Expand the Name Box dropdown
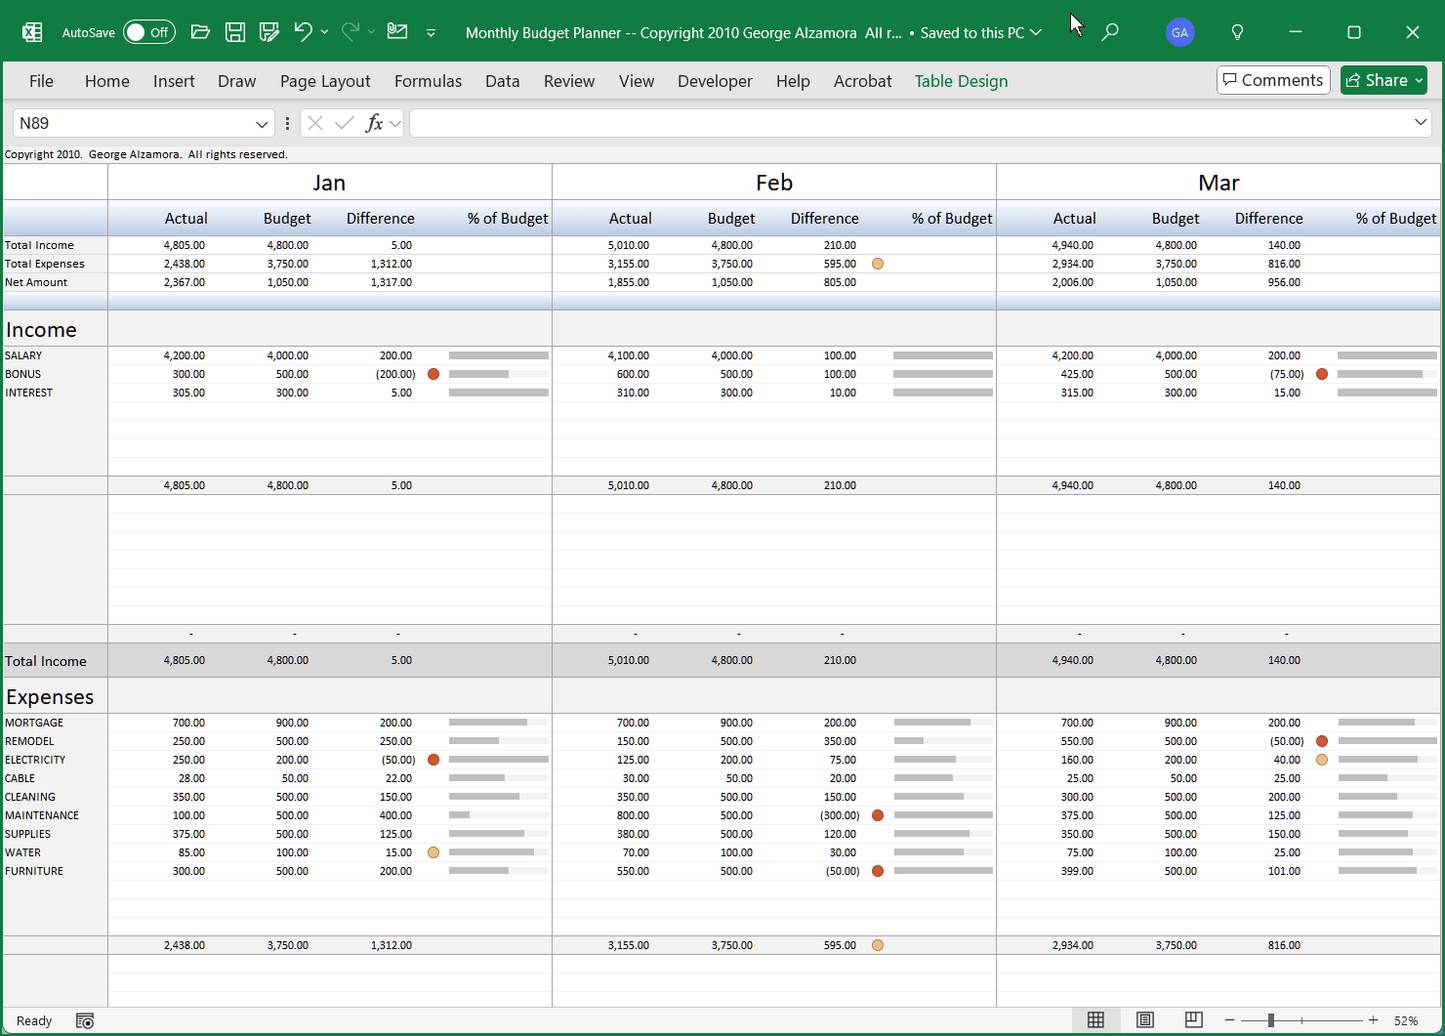 [x=263, y=123]
